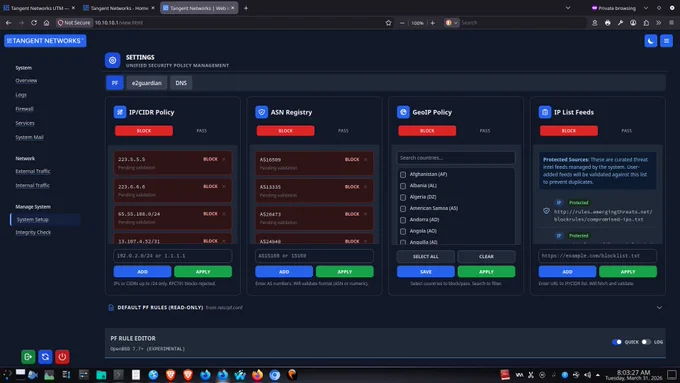Check the American Samoa (AS) checkbox
The image size is (680, 383).
pyautogui.click(x=403, y=208)
